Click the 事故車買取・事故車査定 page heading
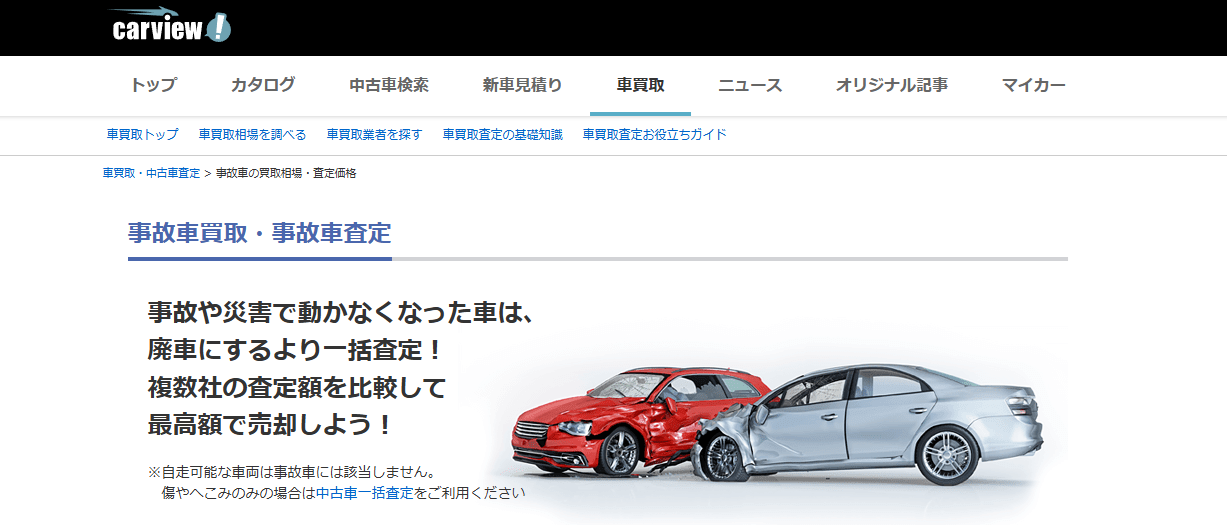The width and height of the screenshot is (1227, 525). tap(259, 233)
